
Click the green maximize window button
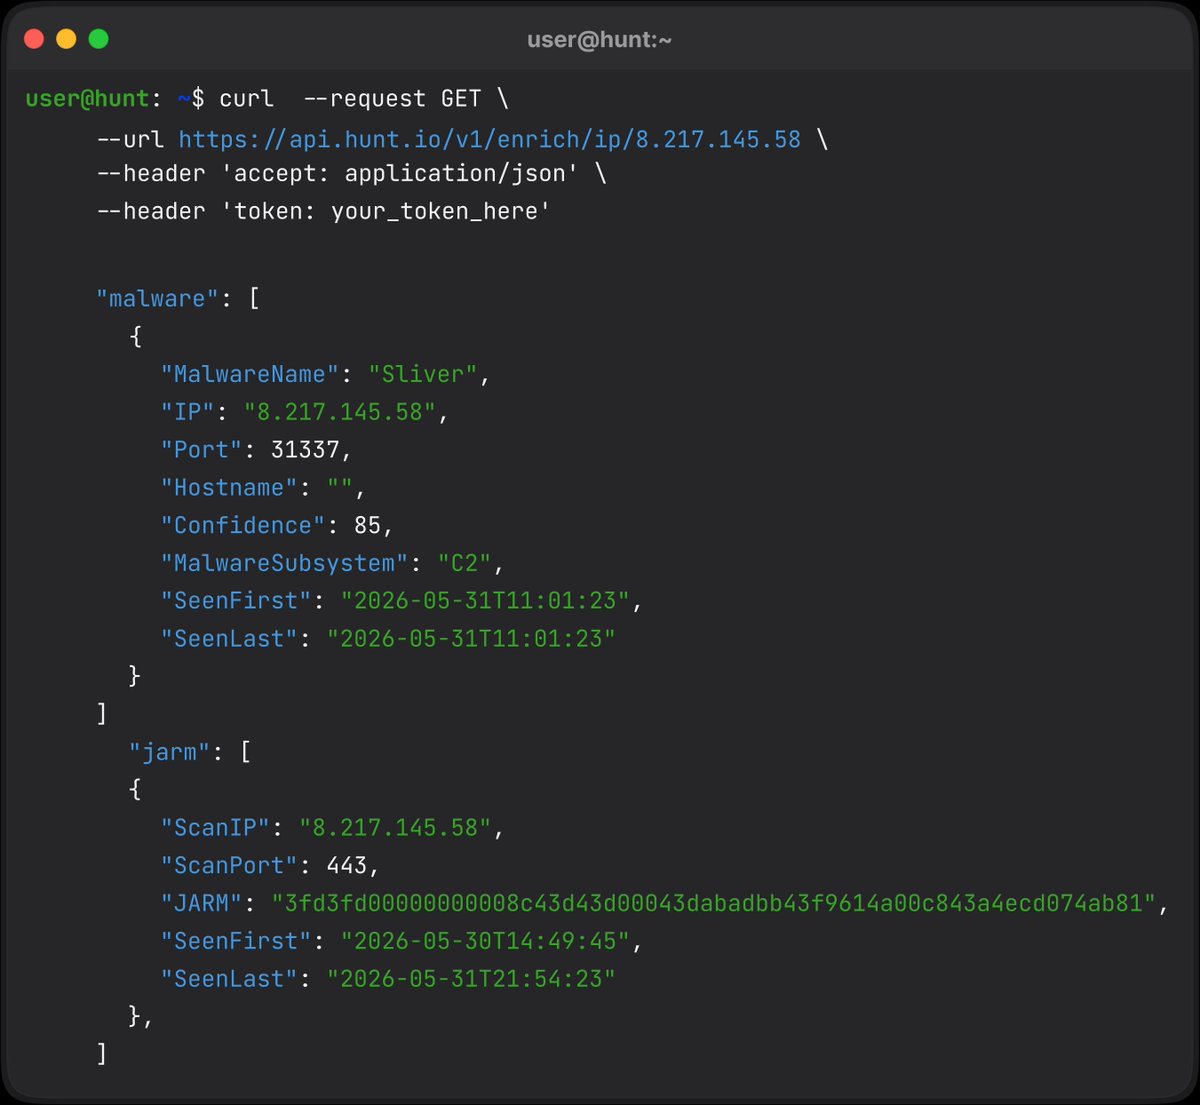[98, 39]
